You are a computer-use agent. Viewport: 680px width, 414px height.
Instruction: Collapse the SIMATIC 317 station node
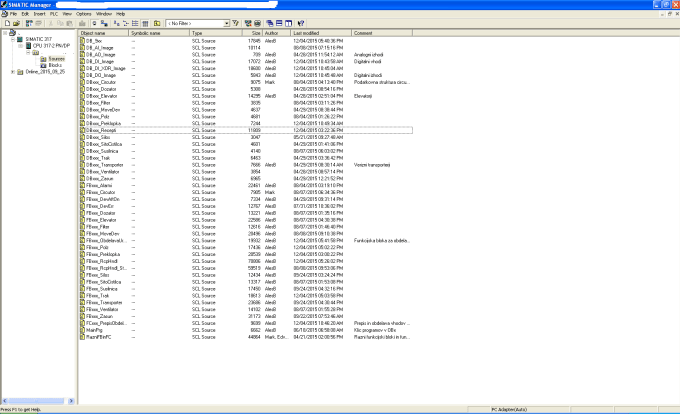coord(13,40)
